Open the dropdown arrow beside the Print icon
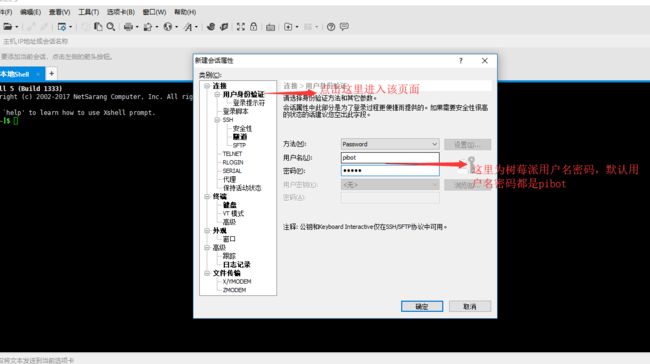Screen dimensions: 650x364 (137, 27)
